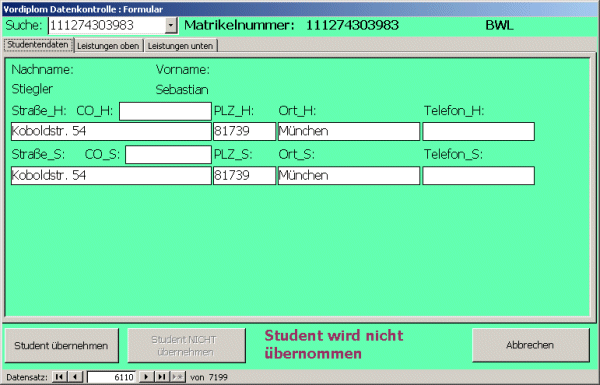This screenshot has height=385, width=600.
Task: Click the Telefon_S input field
Action: click(x=478, y=176)
